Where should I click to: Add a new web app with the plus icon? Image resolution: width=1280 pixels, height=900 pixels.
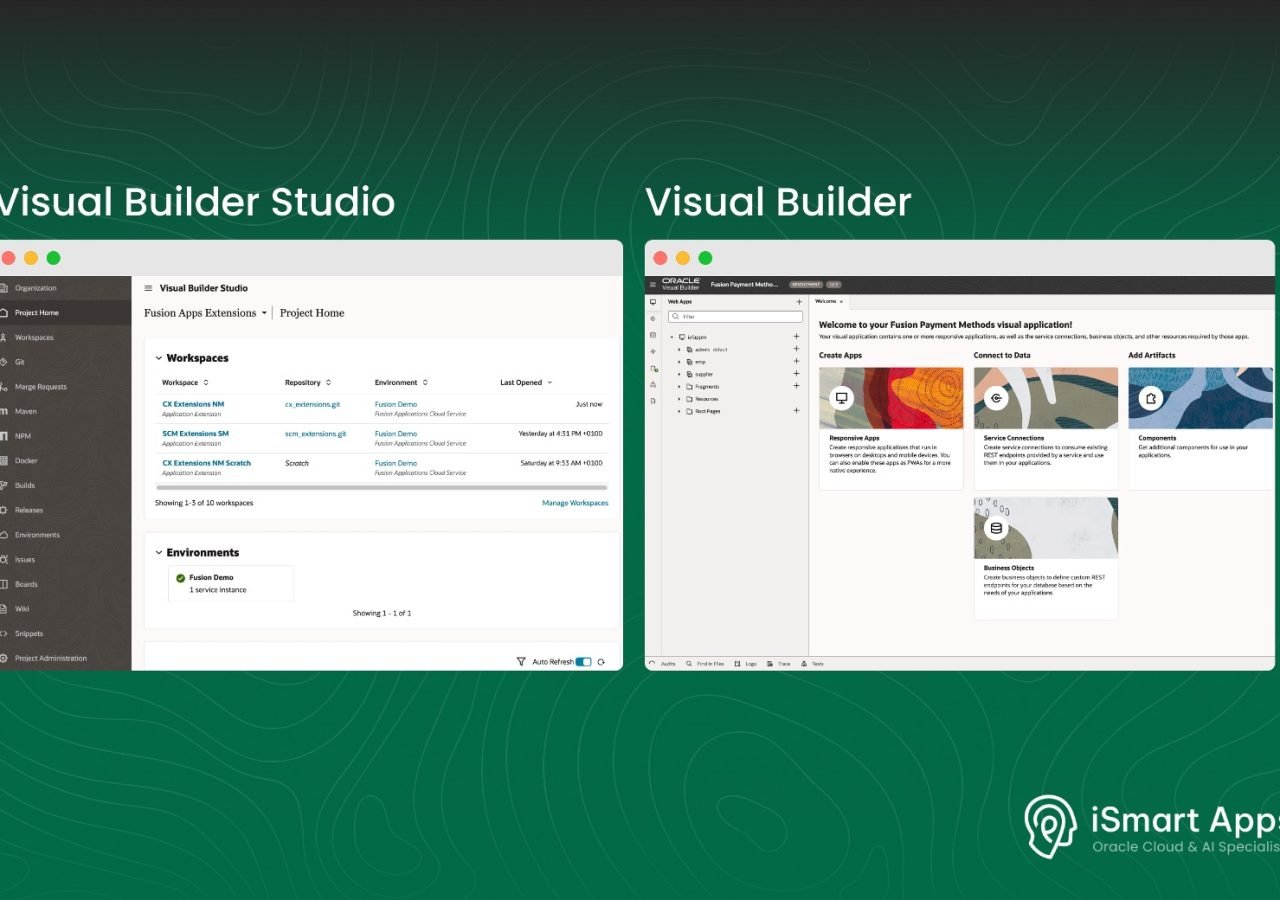[799, 301]
